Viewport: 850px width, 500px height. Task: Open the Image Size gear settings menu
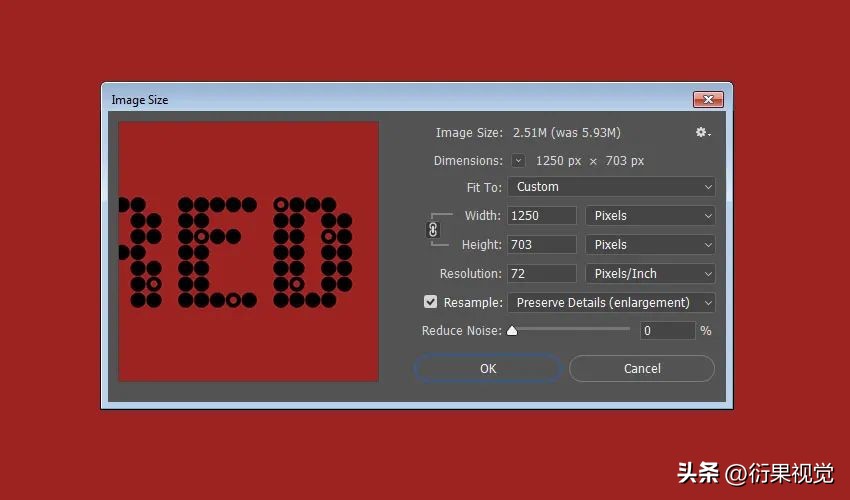click(703, 133)
